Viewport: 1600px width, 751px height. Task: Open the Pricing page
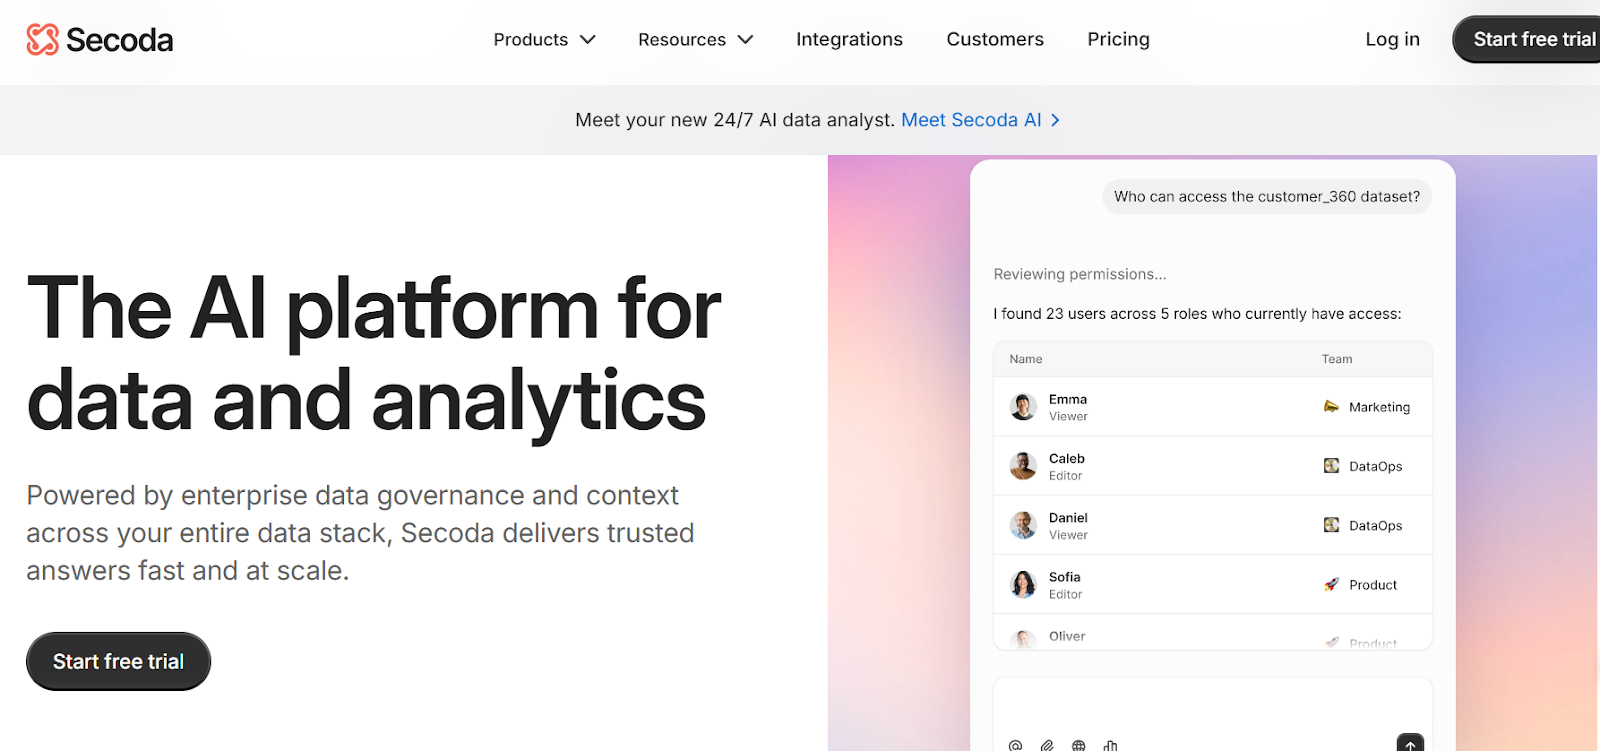[1118, 39]
